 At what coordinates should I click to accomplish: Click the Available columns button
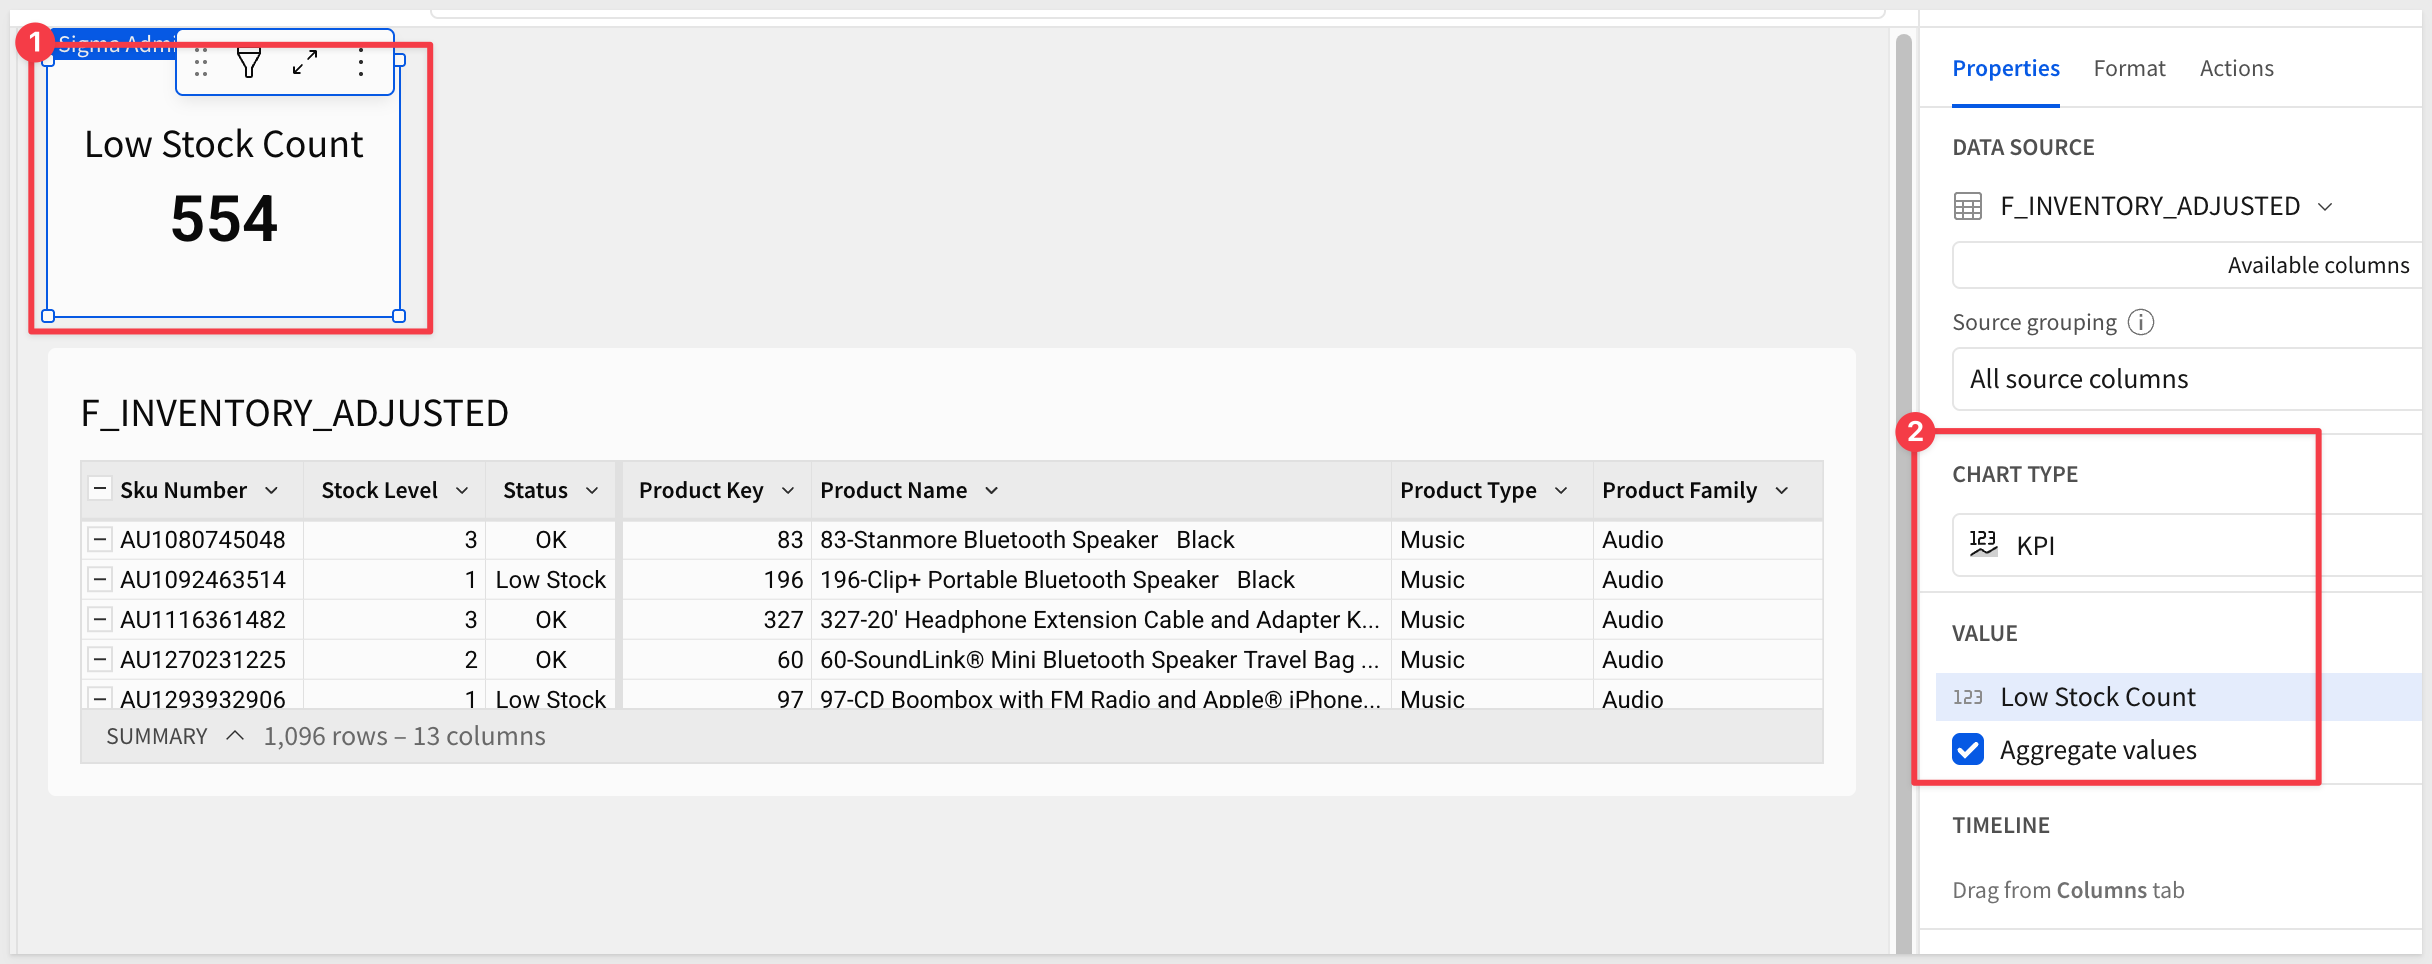2317,265
